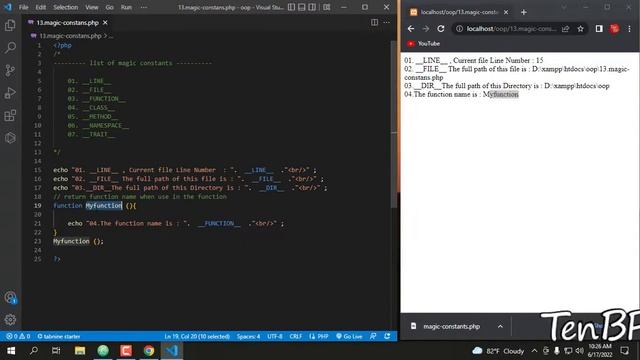View site information icon in address bar
This screenshot has height=360, width=640.
[459, 29]
